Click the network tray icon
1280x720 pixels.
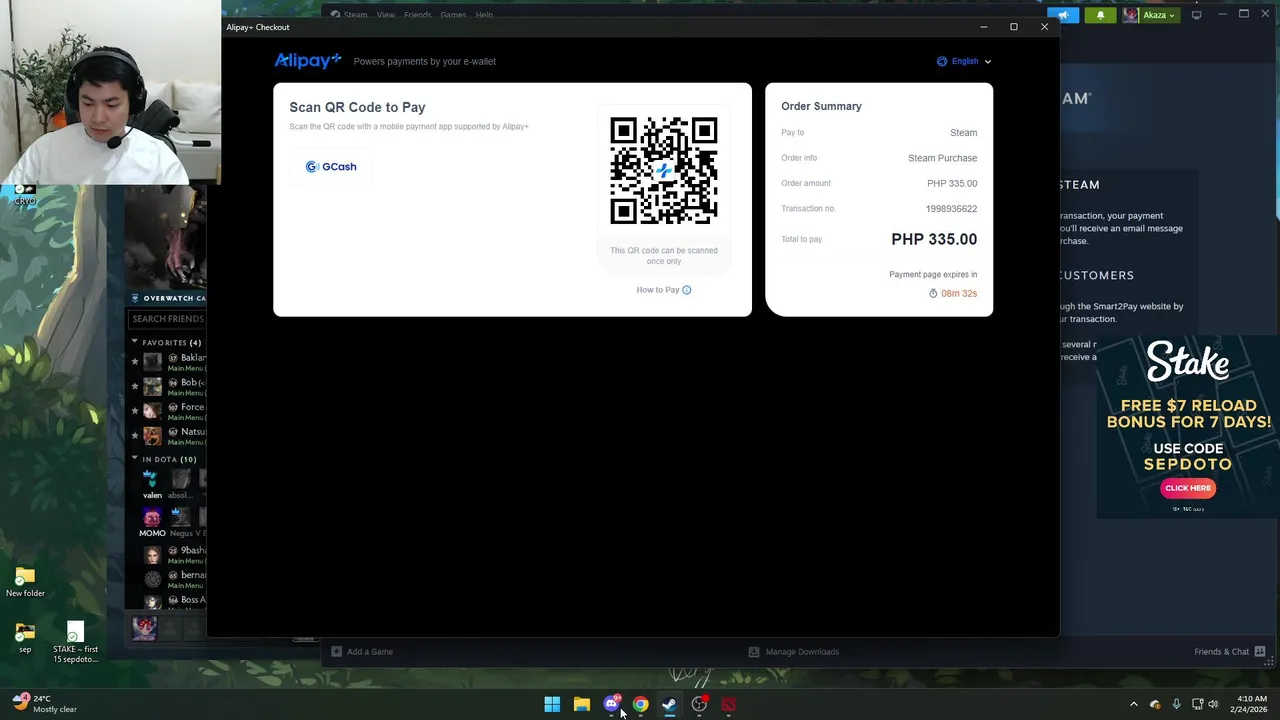(1197, 705)
